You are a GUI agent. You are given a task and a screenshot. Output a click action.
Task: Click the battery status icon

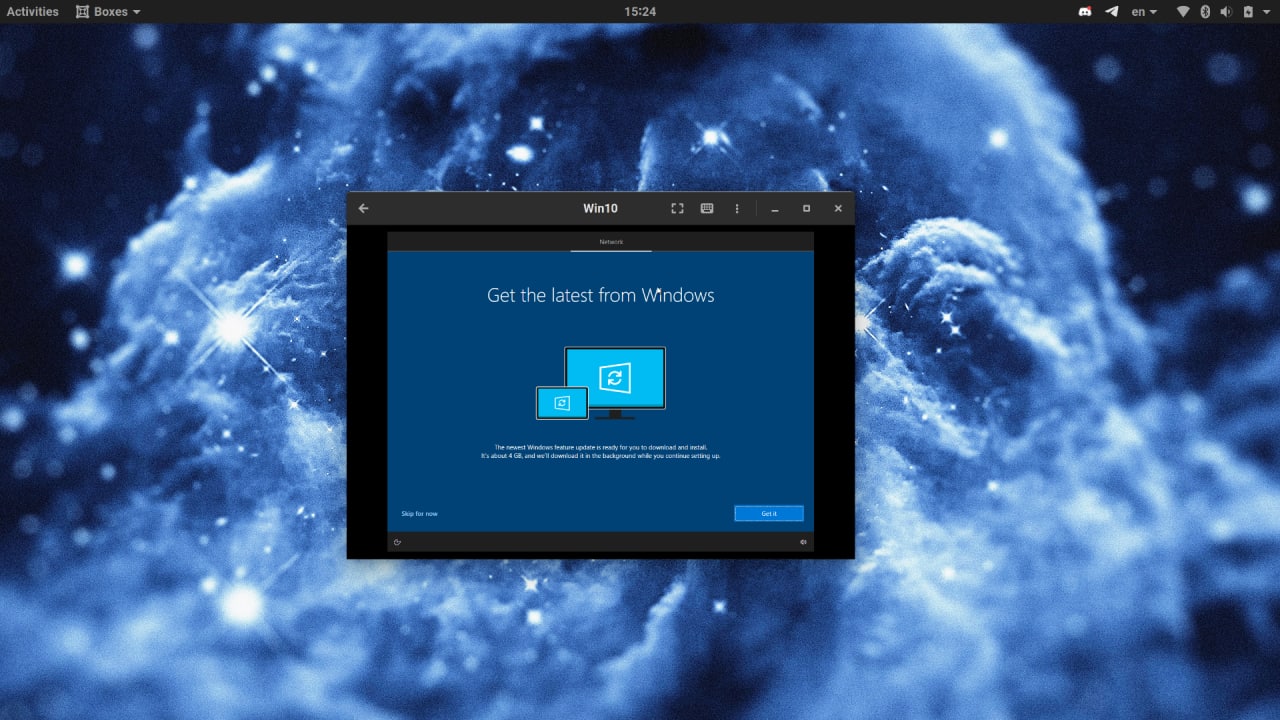[1248, 12]
